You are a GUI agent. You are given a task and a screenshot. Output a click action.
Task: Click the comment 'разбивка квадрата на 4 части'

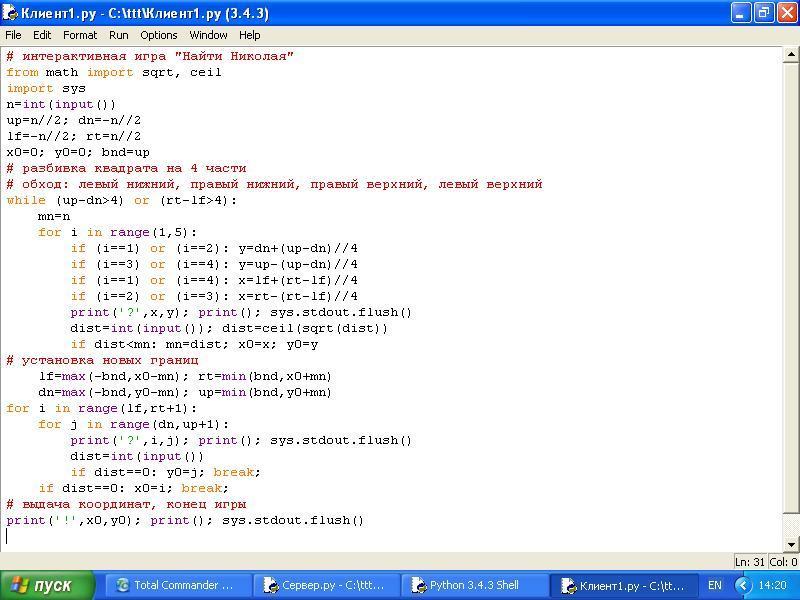126,168
